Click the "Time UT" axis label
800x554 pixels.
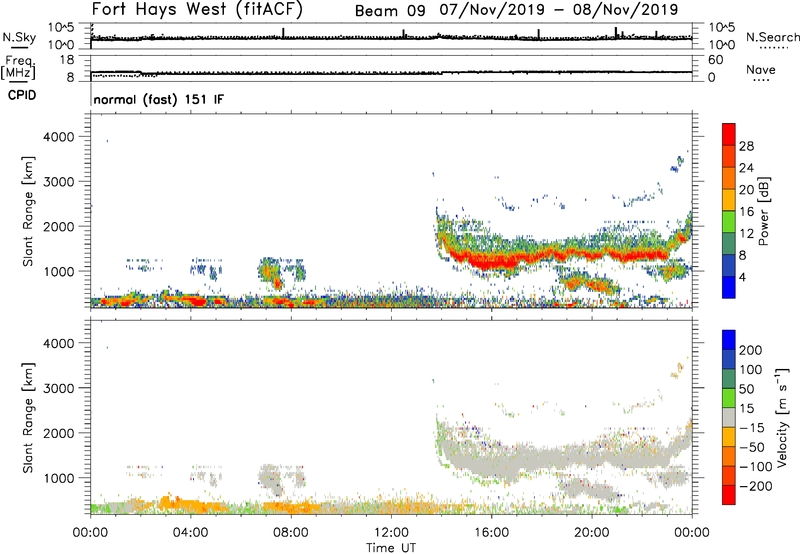[x=391, y=548]
